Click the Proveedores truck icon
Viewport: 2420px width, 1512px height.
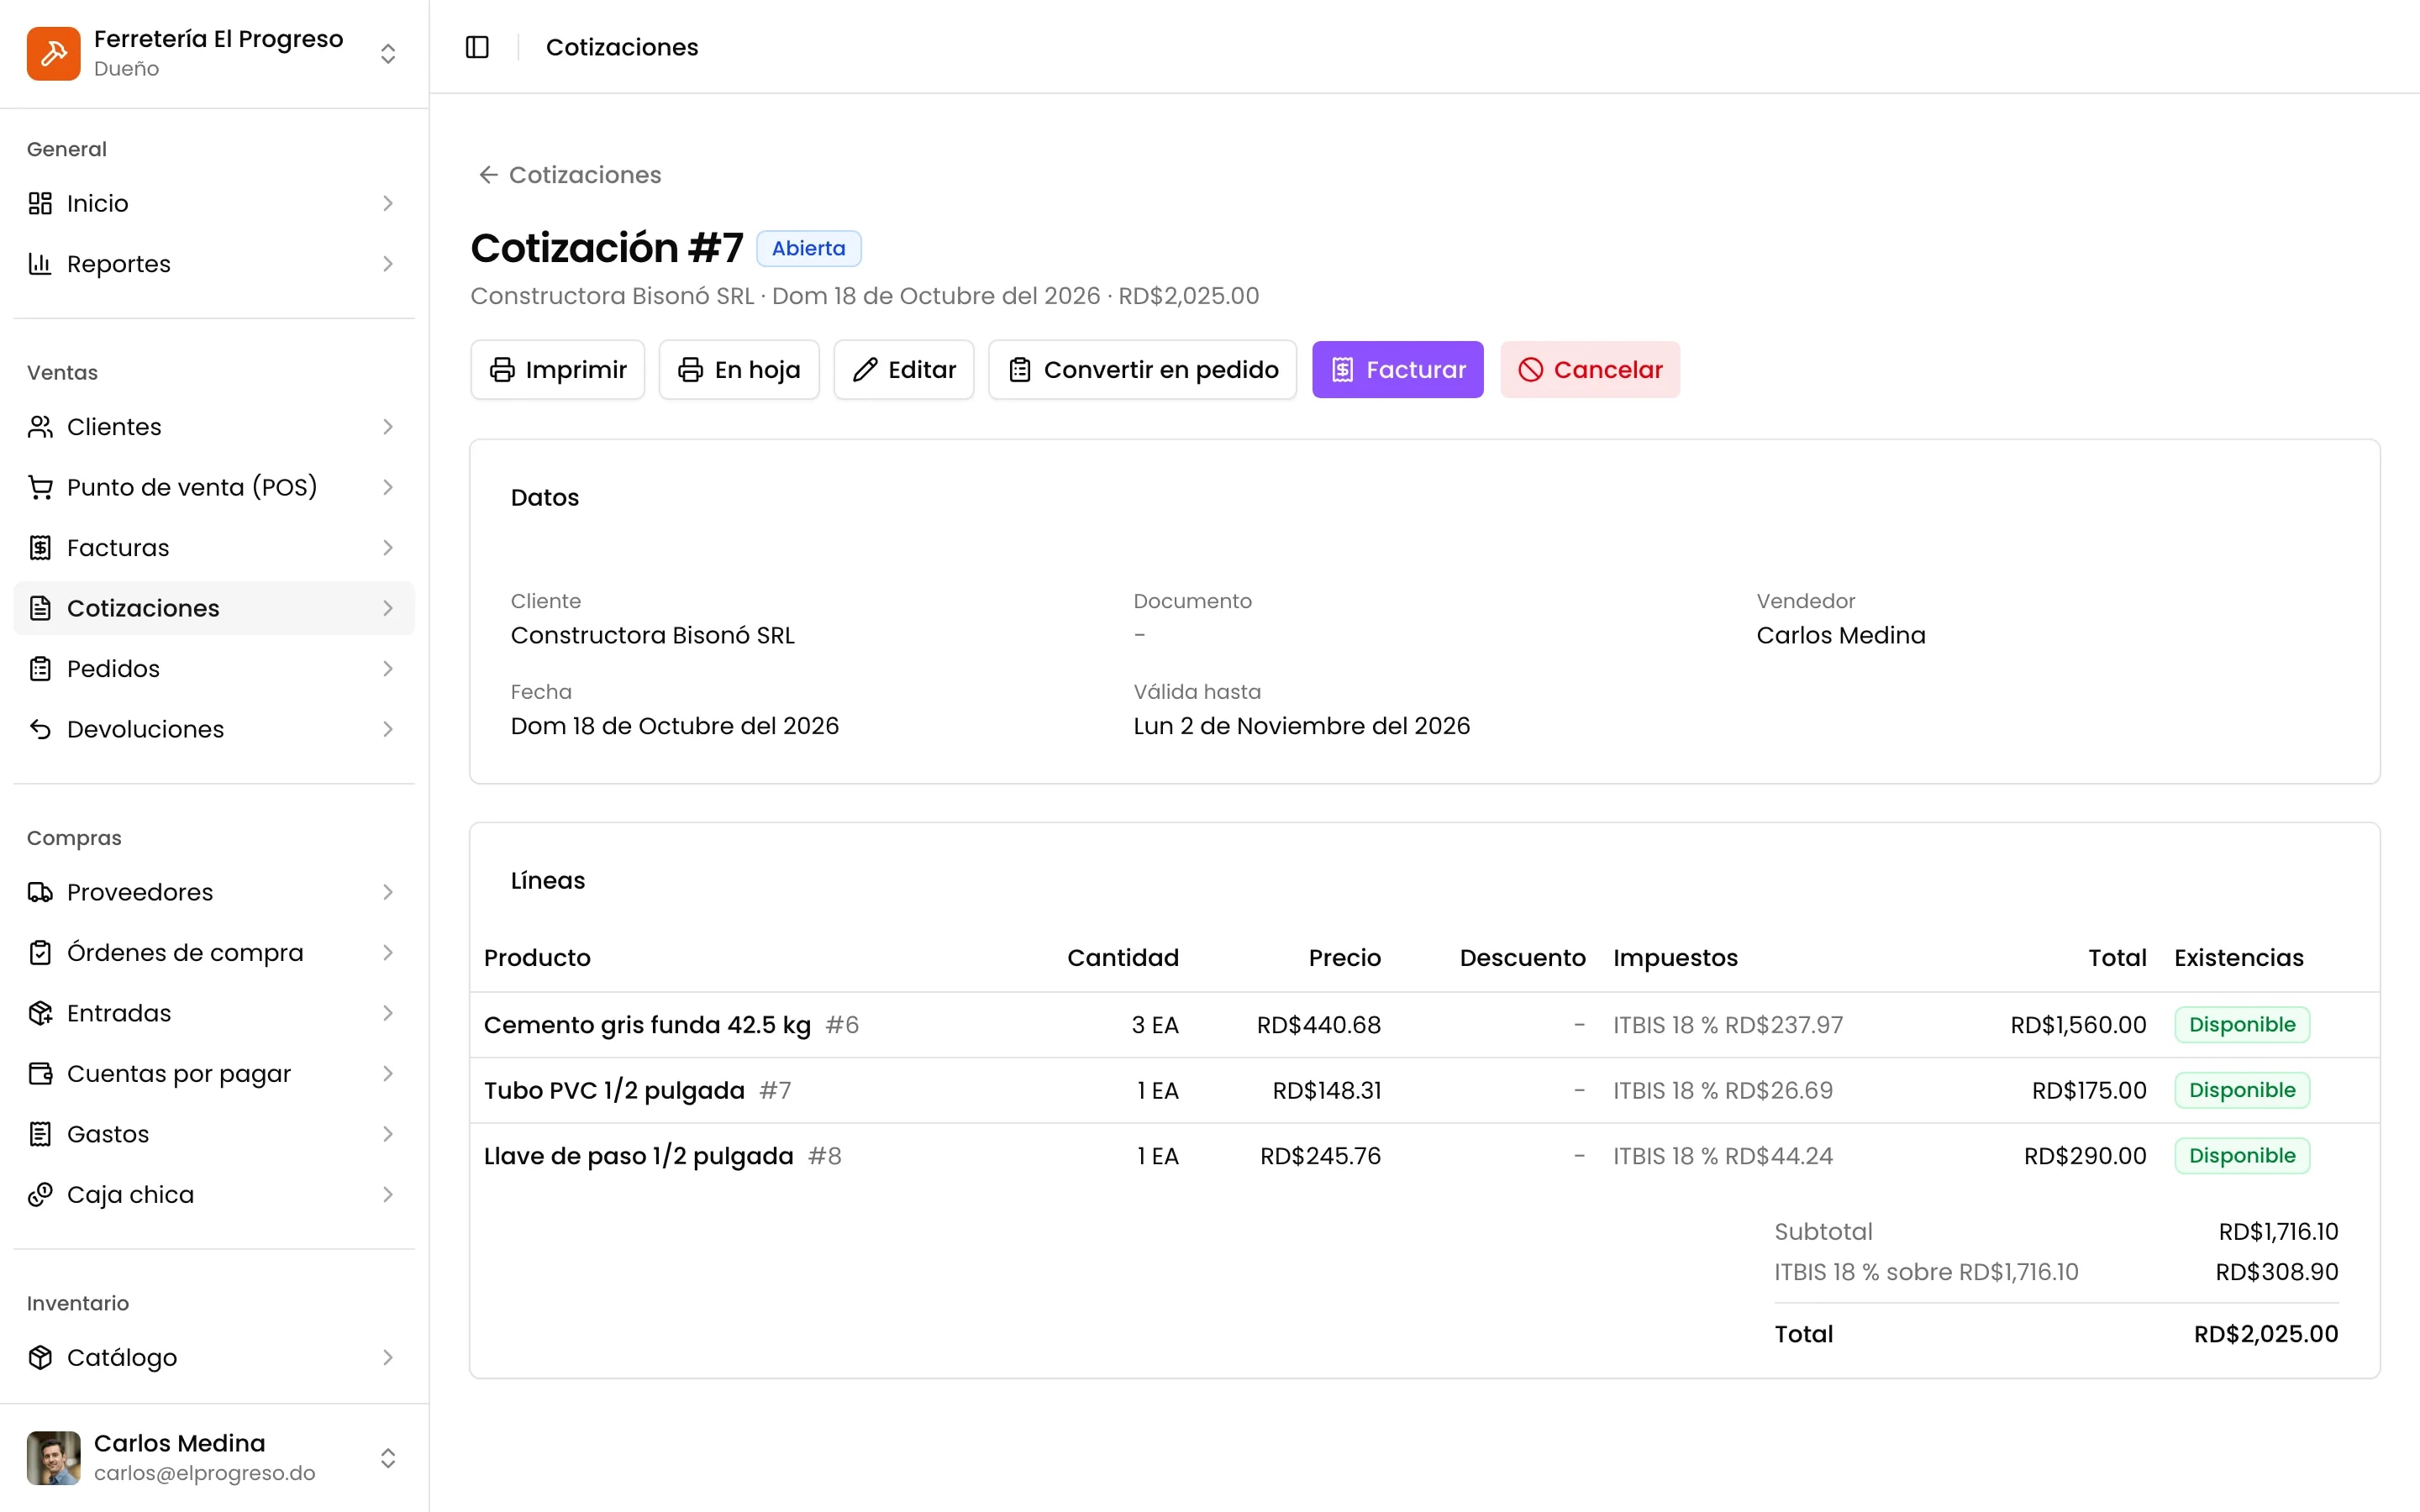point(40,892)
